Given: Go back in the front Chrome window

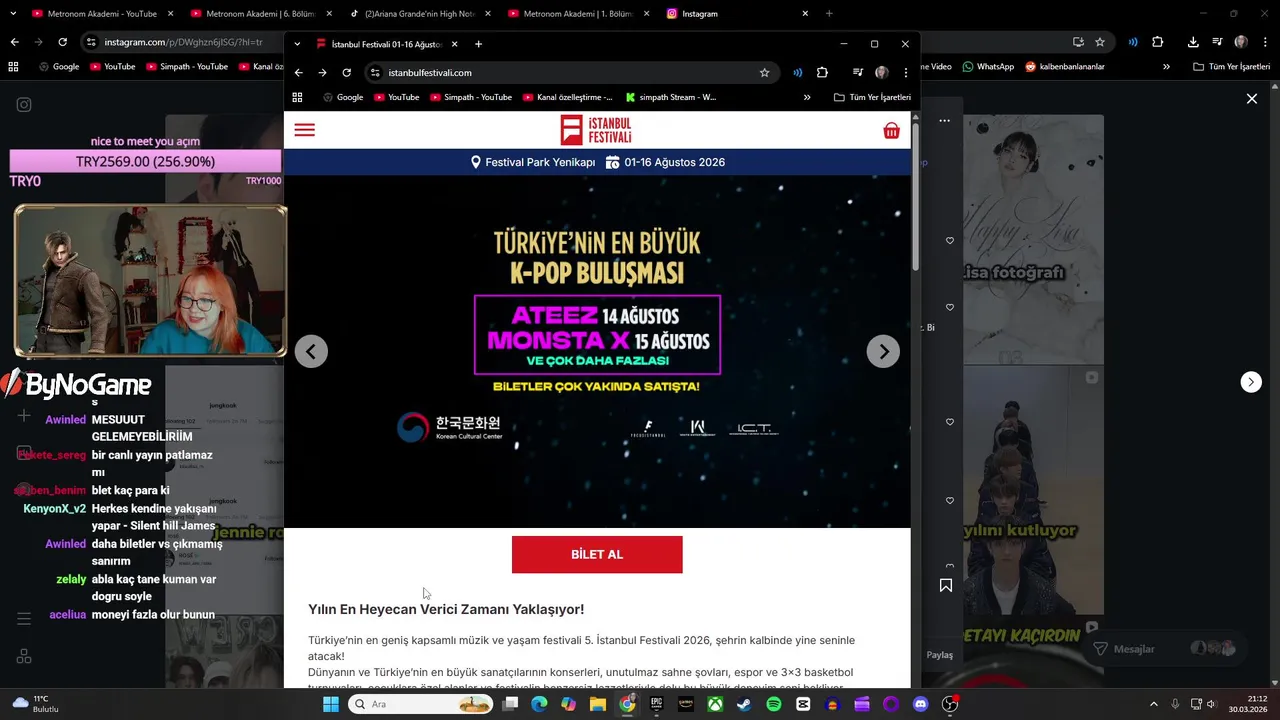Looking at the screenshot, I should pyautogui.click(x=298, y=73).
